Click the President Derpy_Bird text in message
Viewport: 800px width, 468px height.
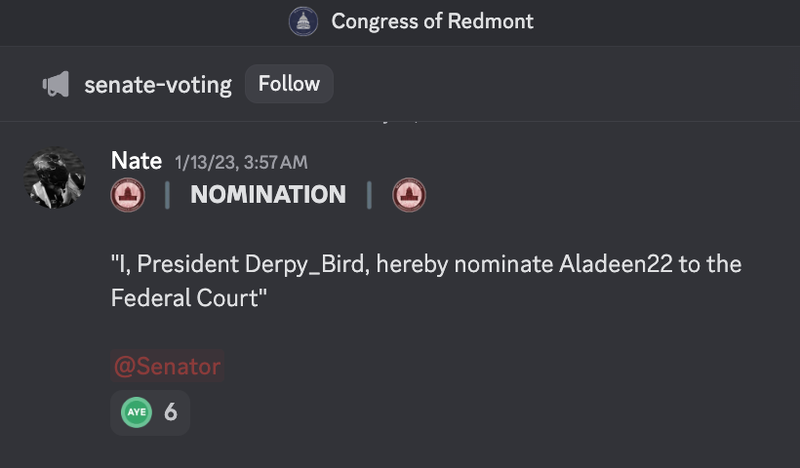point(251,264)
